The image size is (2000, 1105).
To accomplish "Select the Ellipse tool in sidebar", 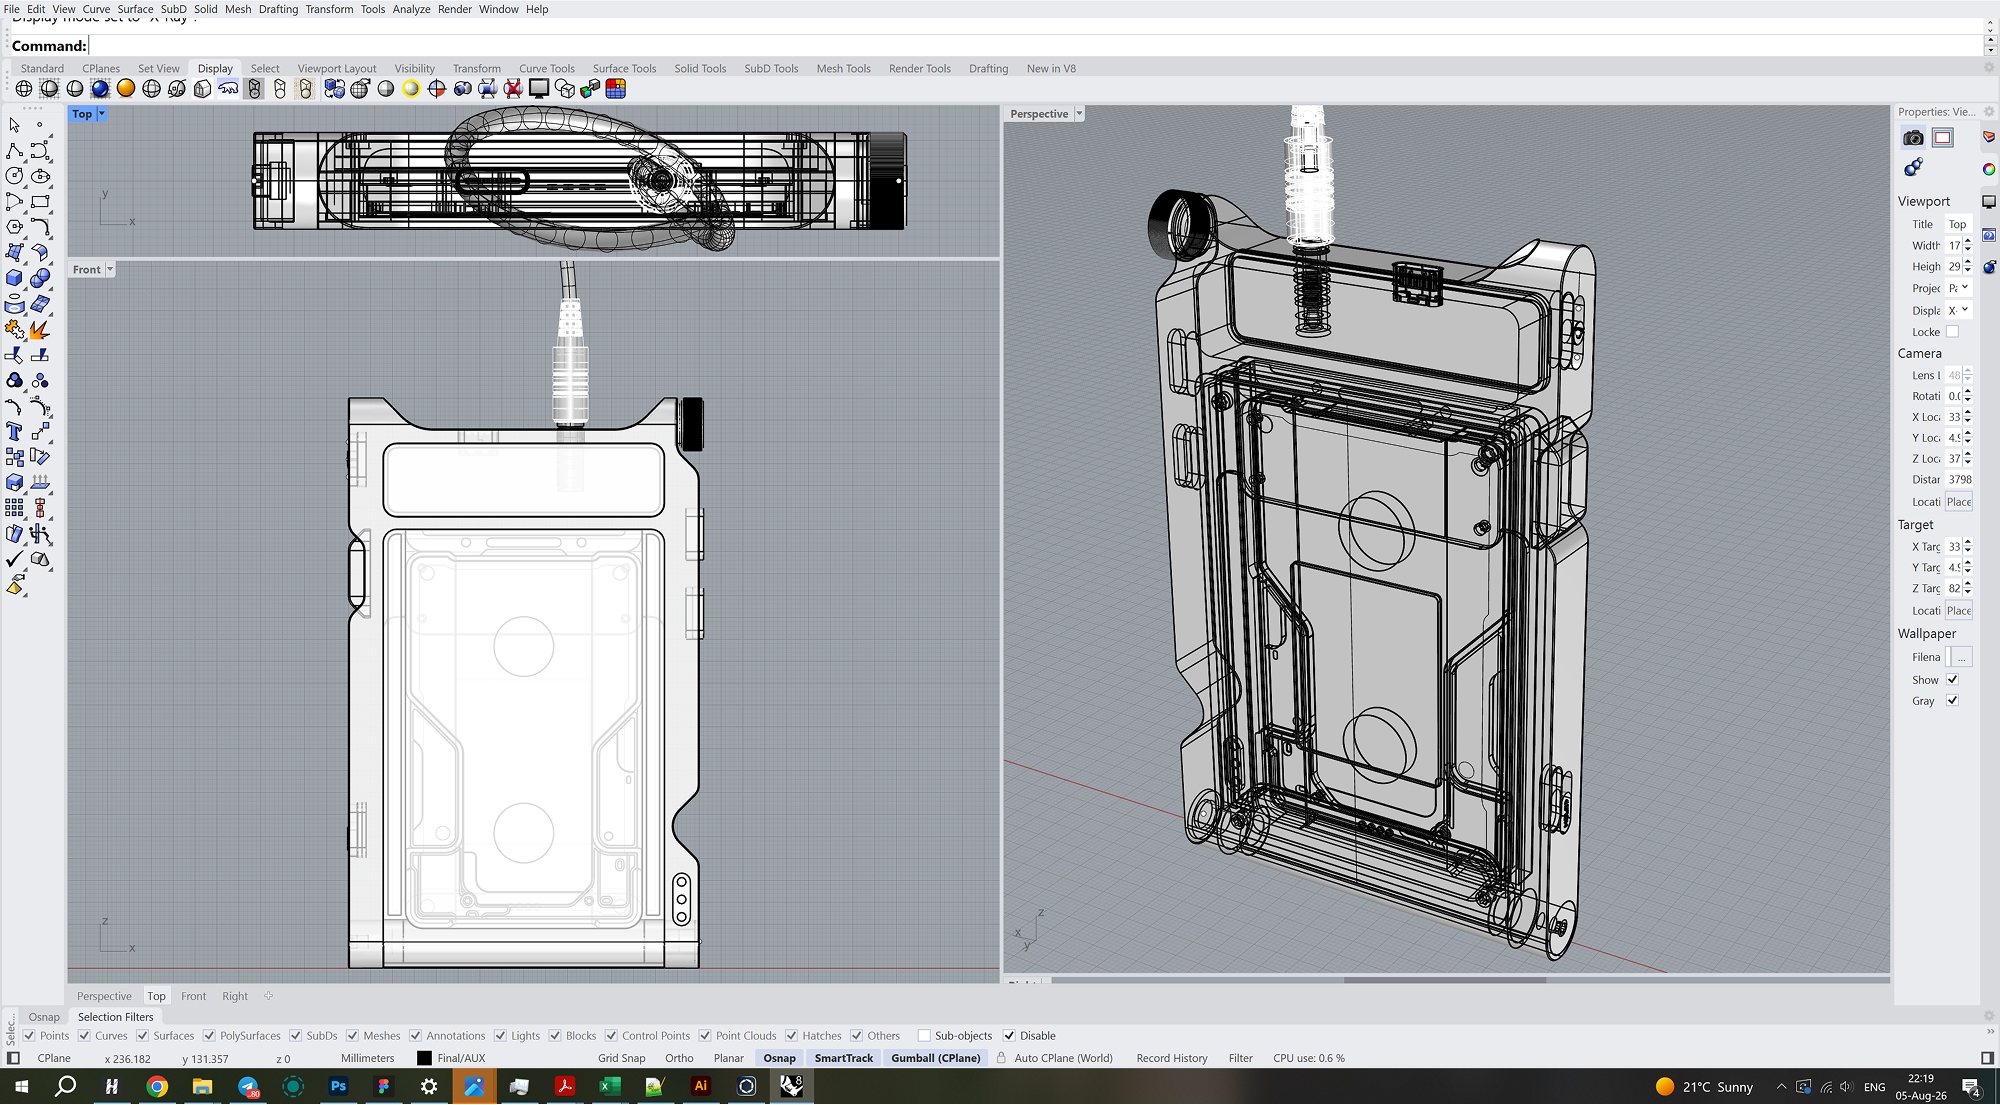I will click(40, 176).
